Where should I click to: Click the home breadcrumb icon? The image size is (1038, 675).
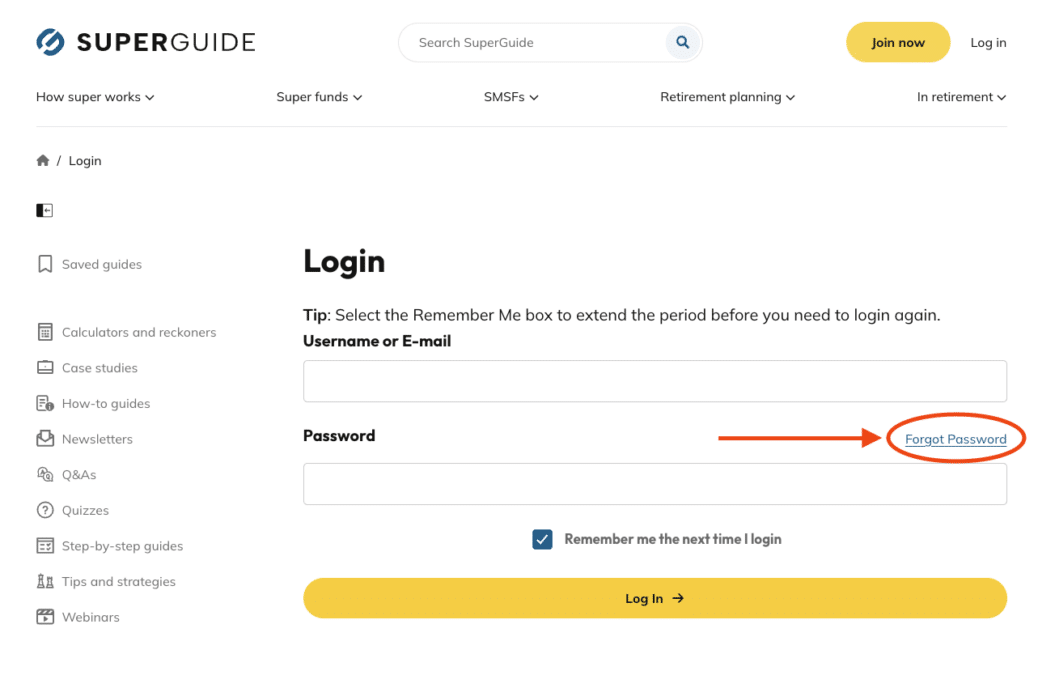coord(43,161)
